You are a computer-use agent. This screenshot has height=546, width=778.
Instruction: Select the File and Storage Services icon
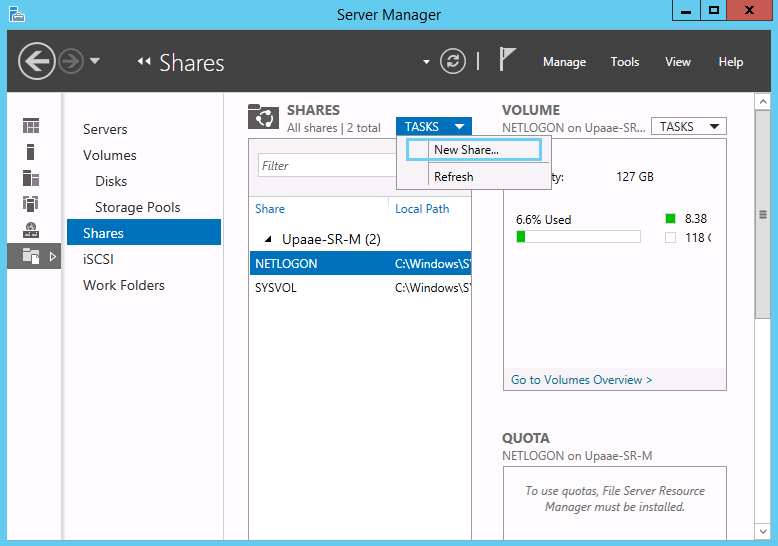pyautogui.click(x=31, y=256)
